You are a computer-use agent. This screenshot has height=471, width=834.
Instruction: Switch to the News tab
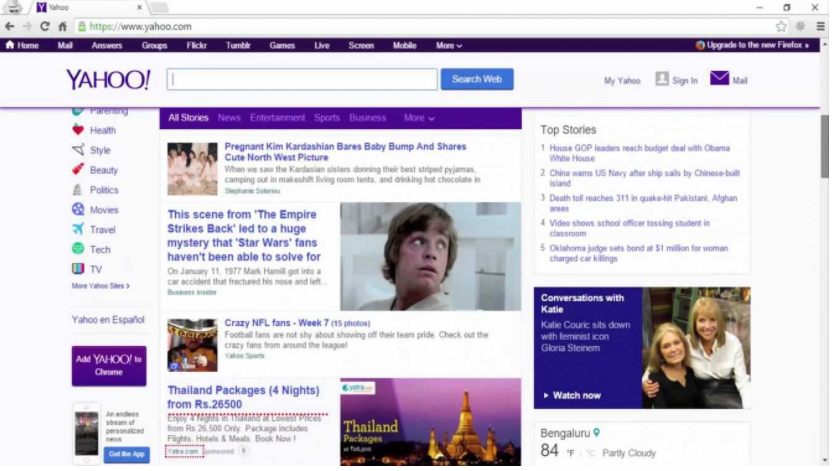(229, 118)
